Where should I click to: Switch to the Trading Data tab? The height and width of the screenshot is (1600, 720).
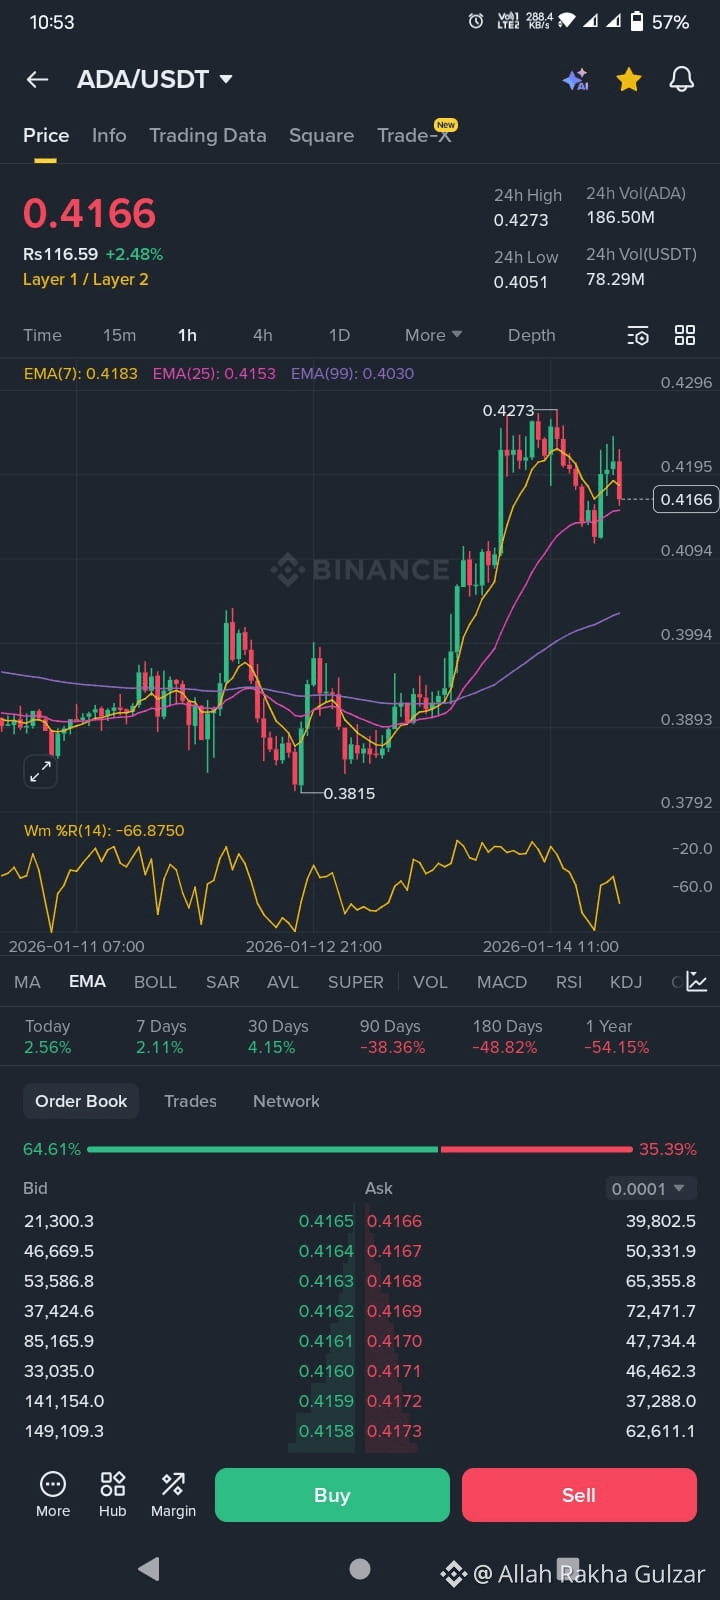point(208,135)
